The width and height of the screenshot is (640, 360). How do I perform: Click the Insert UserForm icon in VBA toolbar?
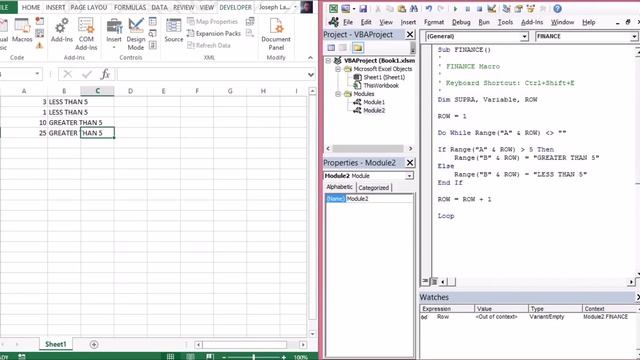(345, 8)
